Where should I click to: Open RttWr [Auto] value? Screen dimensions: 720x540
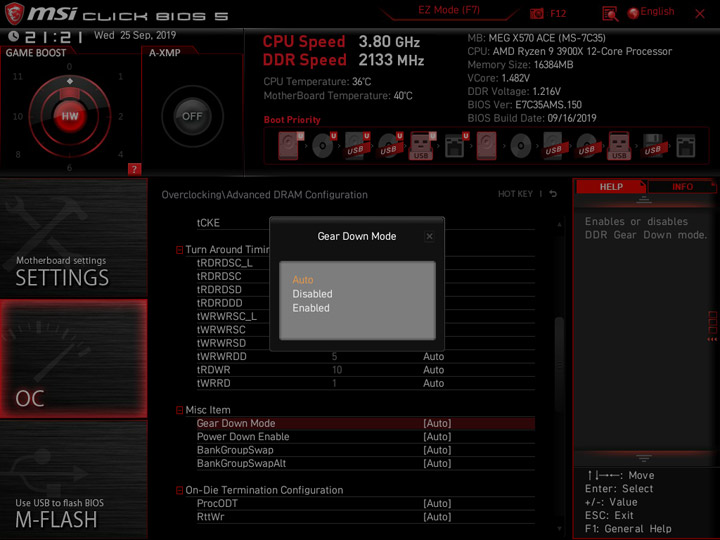pyautogui.click(x=437, y=517)
